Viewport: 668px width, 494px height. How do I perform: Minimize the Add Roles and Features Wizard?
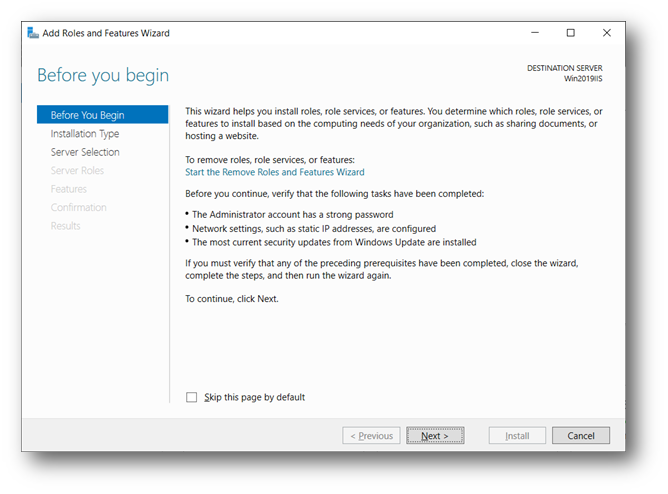coord(534,33)
